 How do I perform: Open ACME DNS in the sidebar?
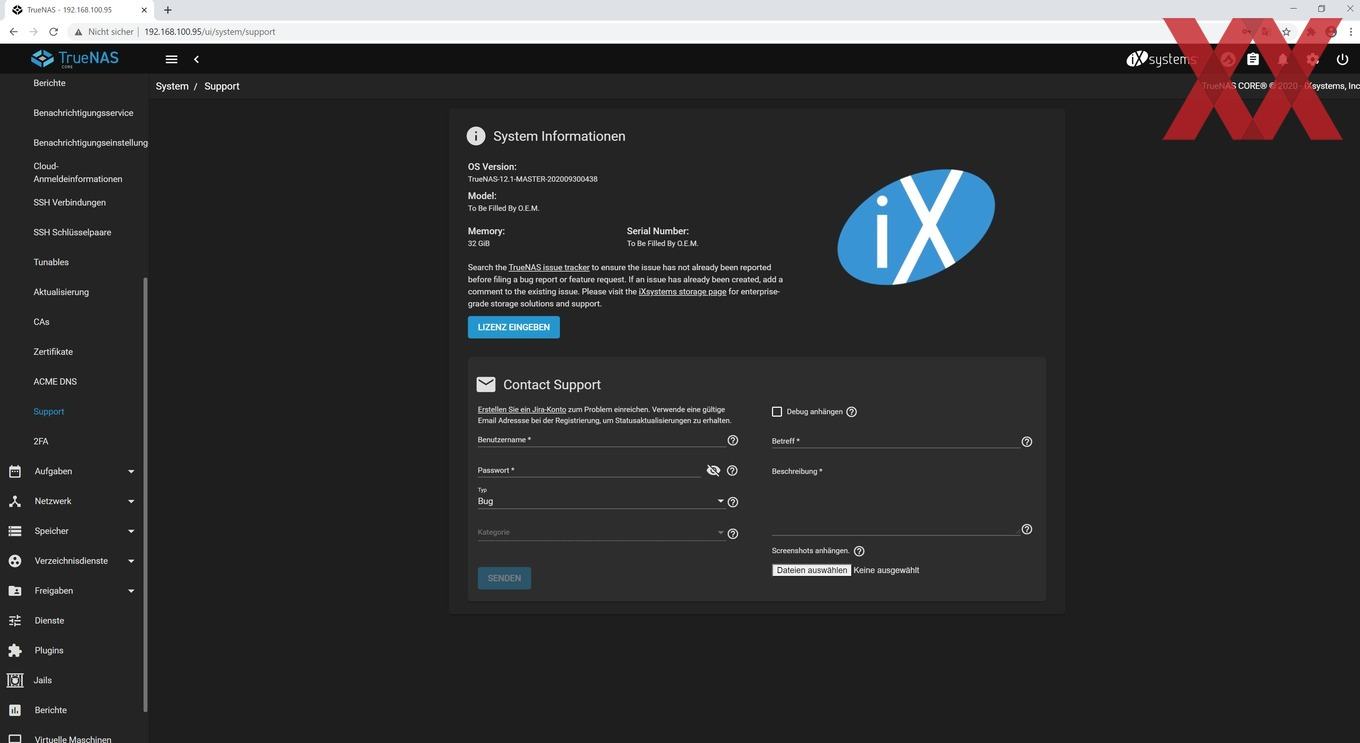pyautogui.click(x=55, y=382)
